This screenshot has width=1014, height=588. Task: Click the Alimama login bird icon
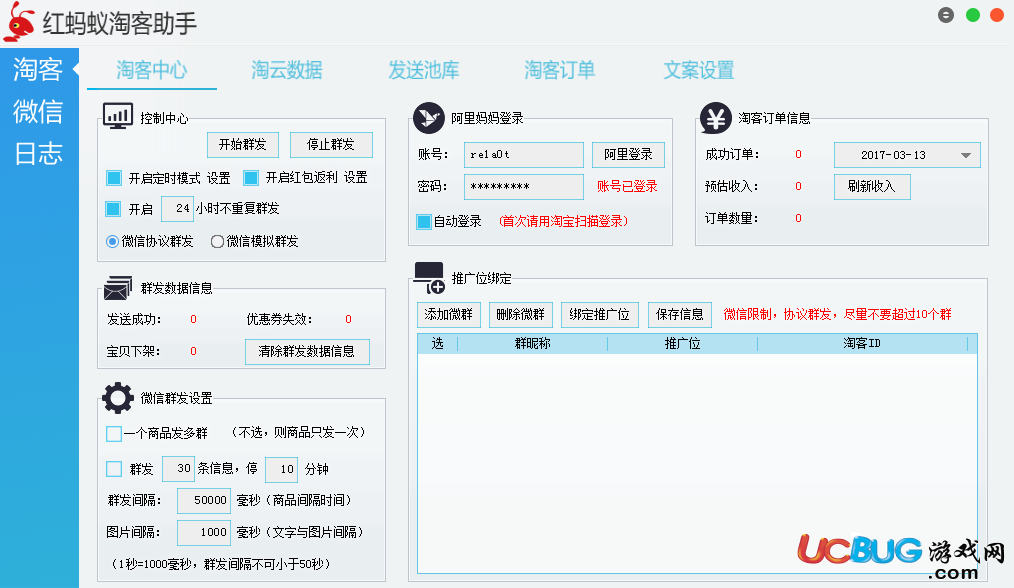[429, 118]
